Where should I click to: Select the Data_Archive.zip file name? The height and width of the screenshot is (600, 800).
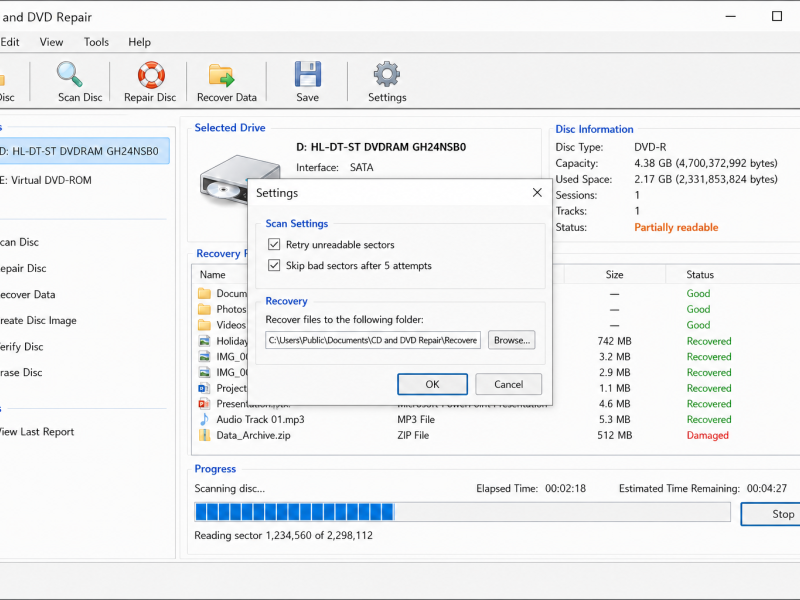coord(254,435)
